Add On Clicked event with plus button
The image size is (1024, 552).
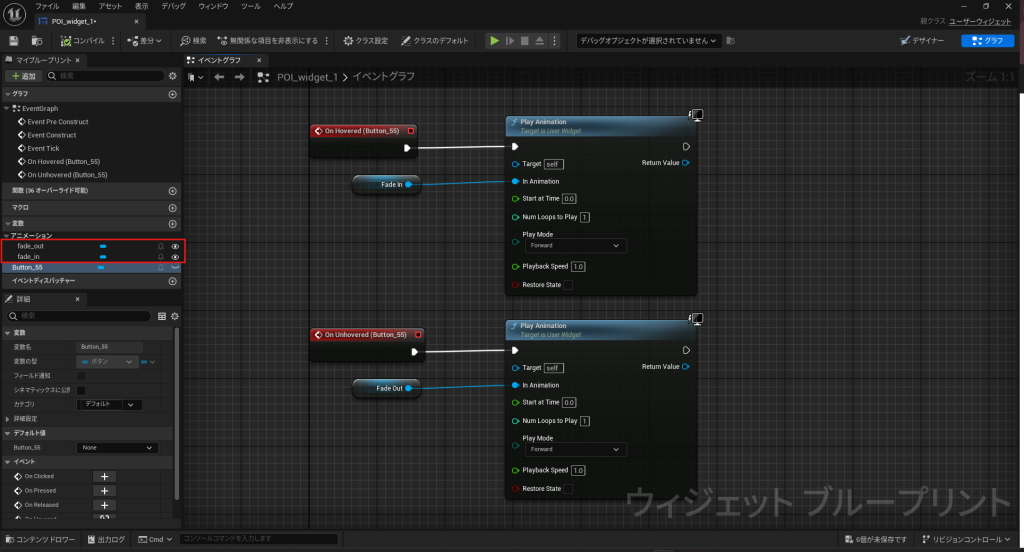[x=105, y=477]
